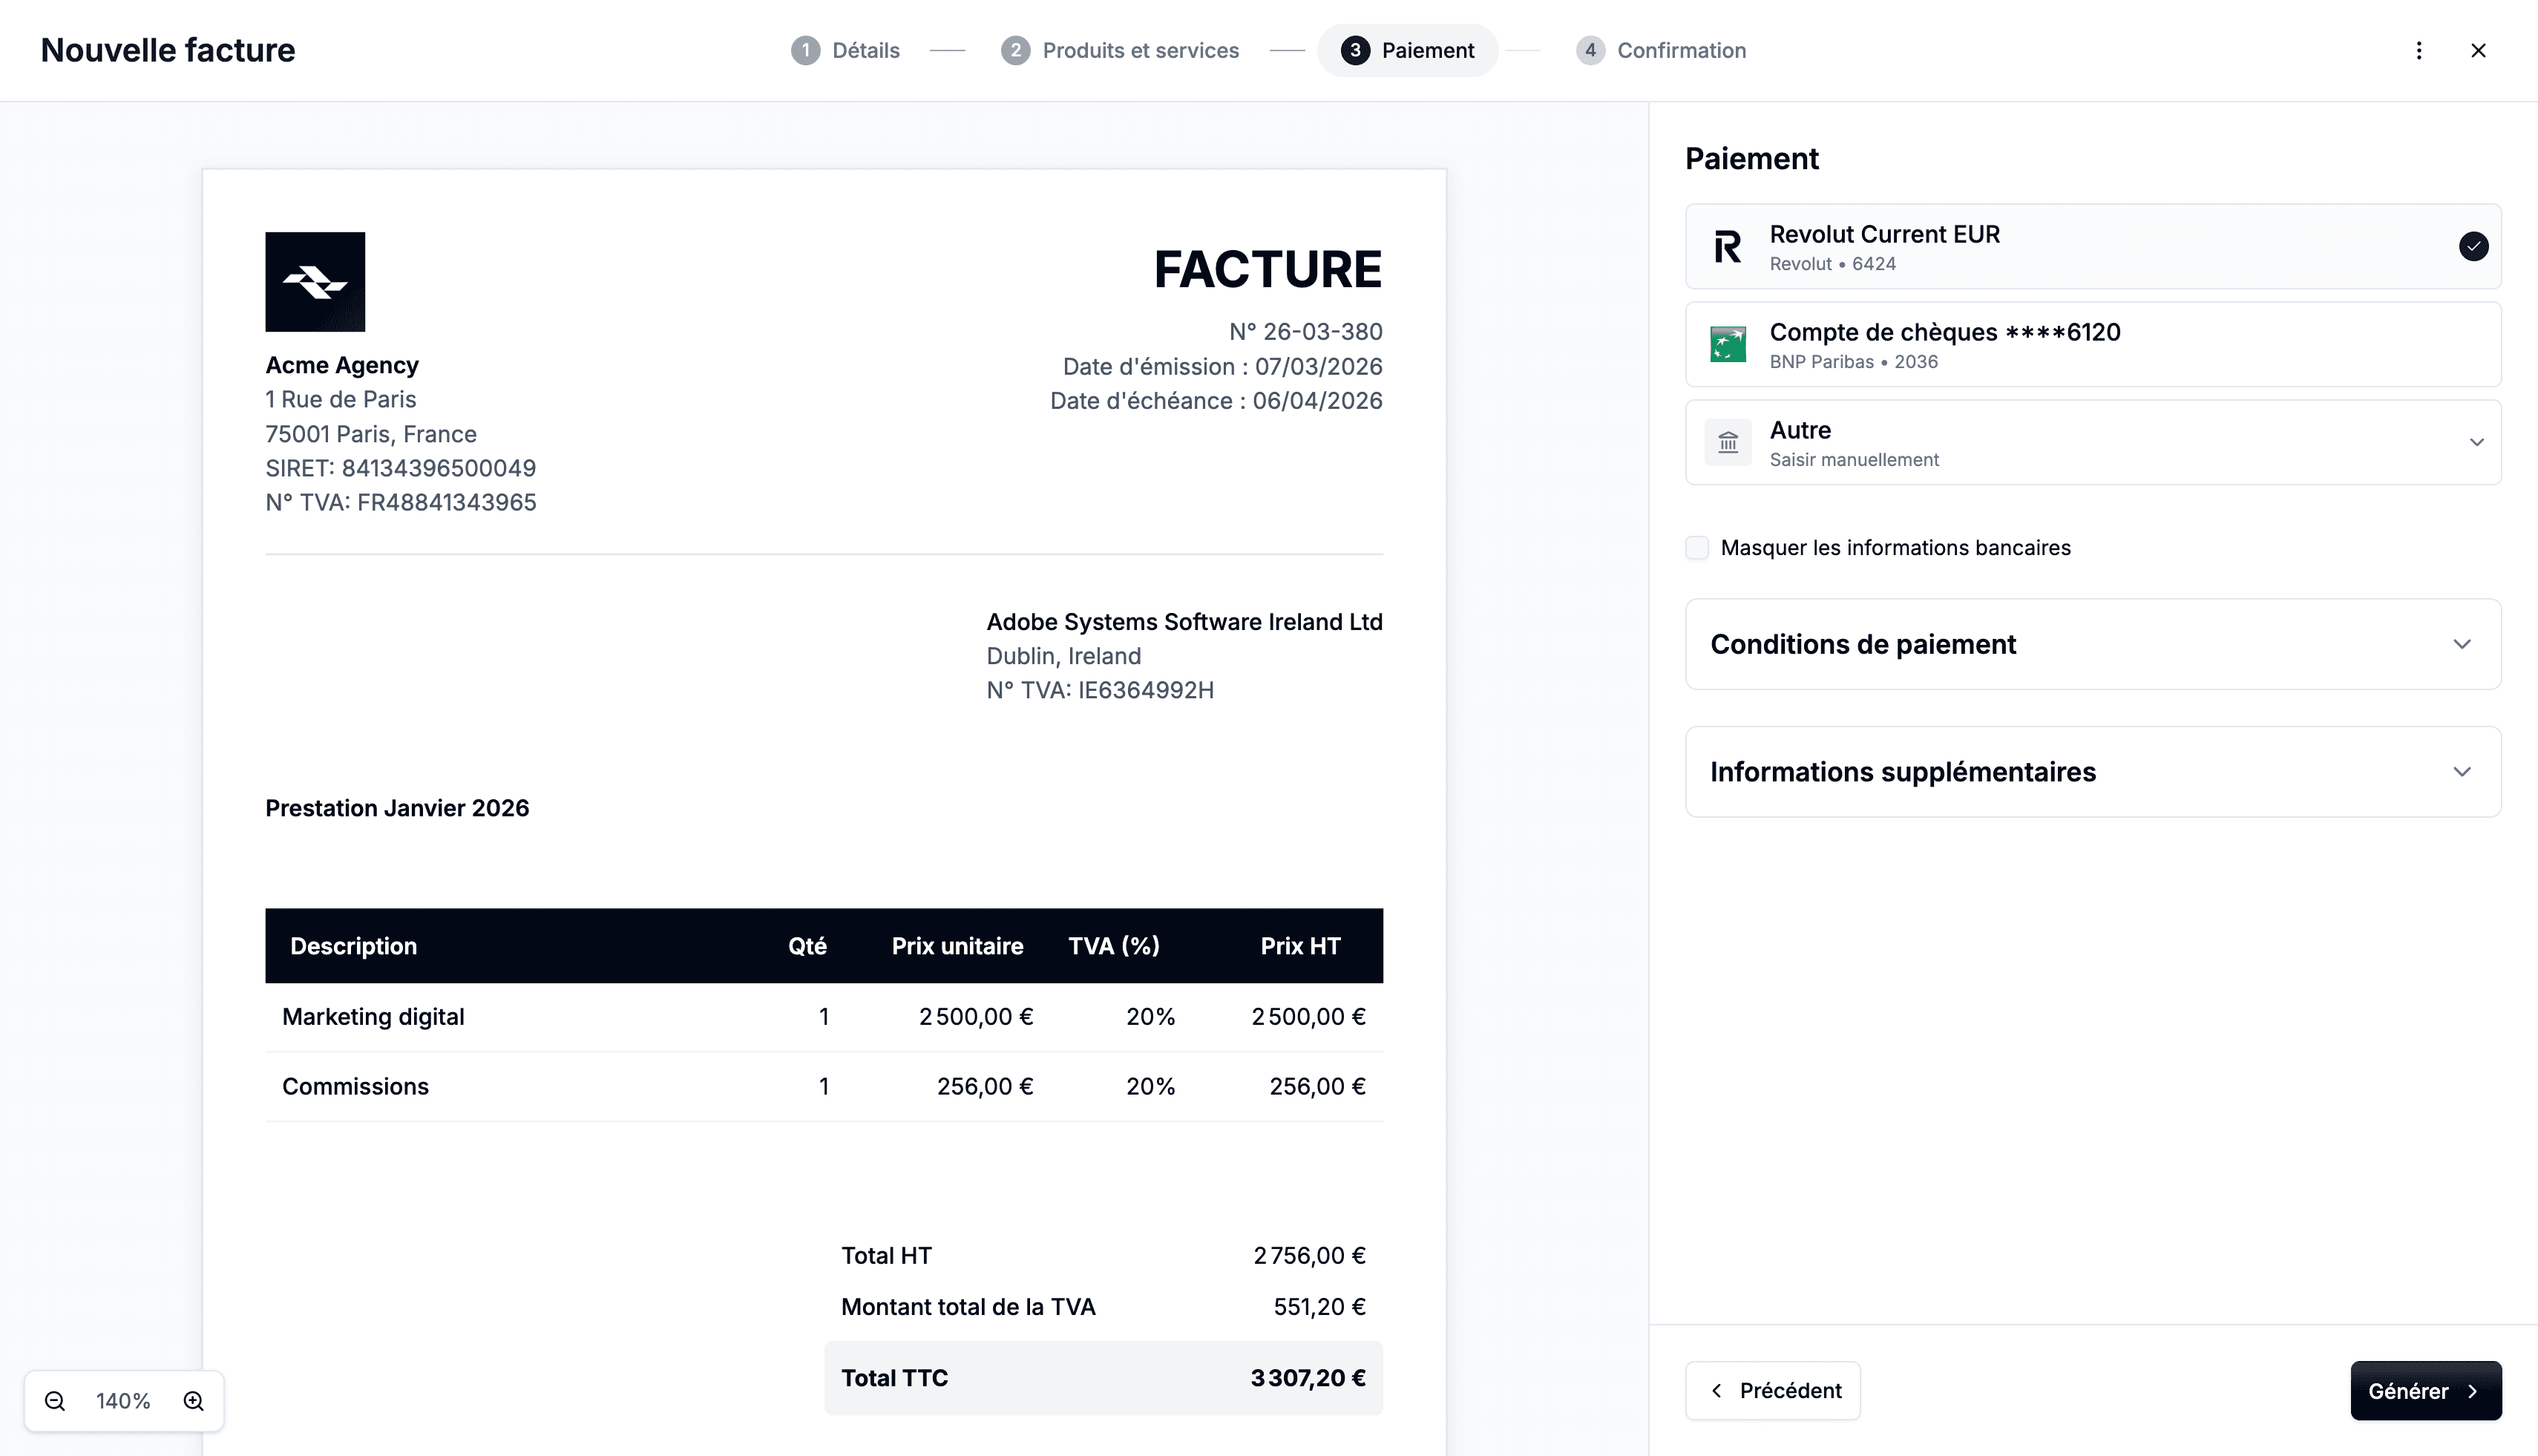Click the Générer button
Viewport: 2538px width, 1456px height.
[2425, 1390]
